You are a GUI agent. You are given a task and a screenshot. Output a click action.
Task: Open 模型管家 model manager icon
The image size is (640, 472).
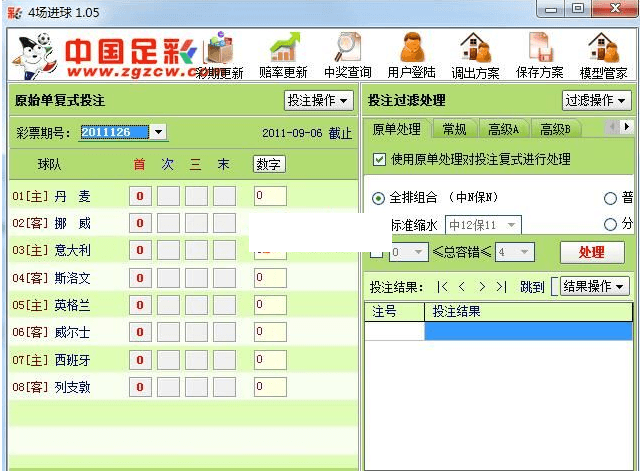click(603, 54)
